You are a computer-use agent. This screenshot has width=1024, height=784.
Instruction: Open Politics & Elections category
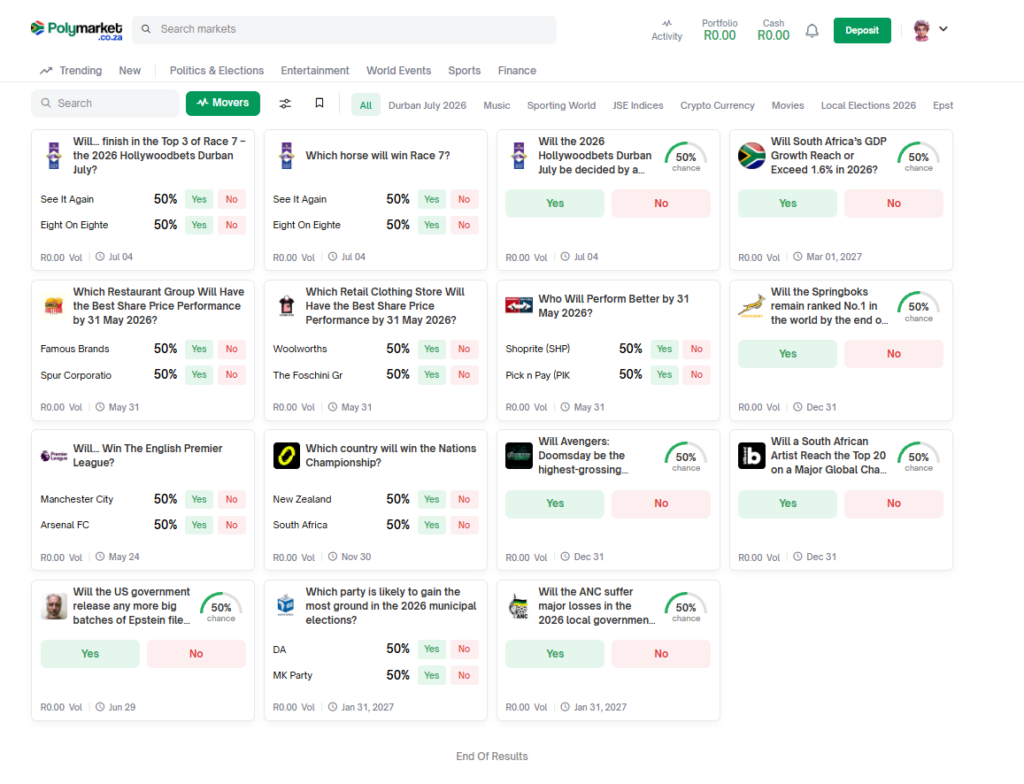coord(217,71)
